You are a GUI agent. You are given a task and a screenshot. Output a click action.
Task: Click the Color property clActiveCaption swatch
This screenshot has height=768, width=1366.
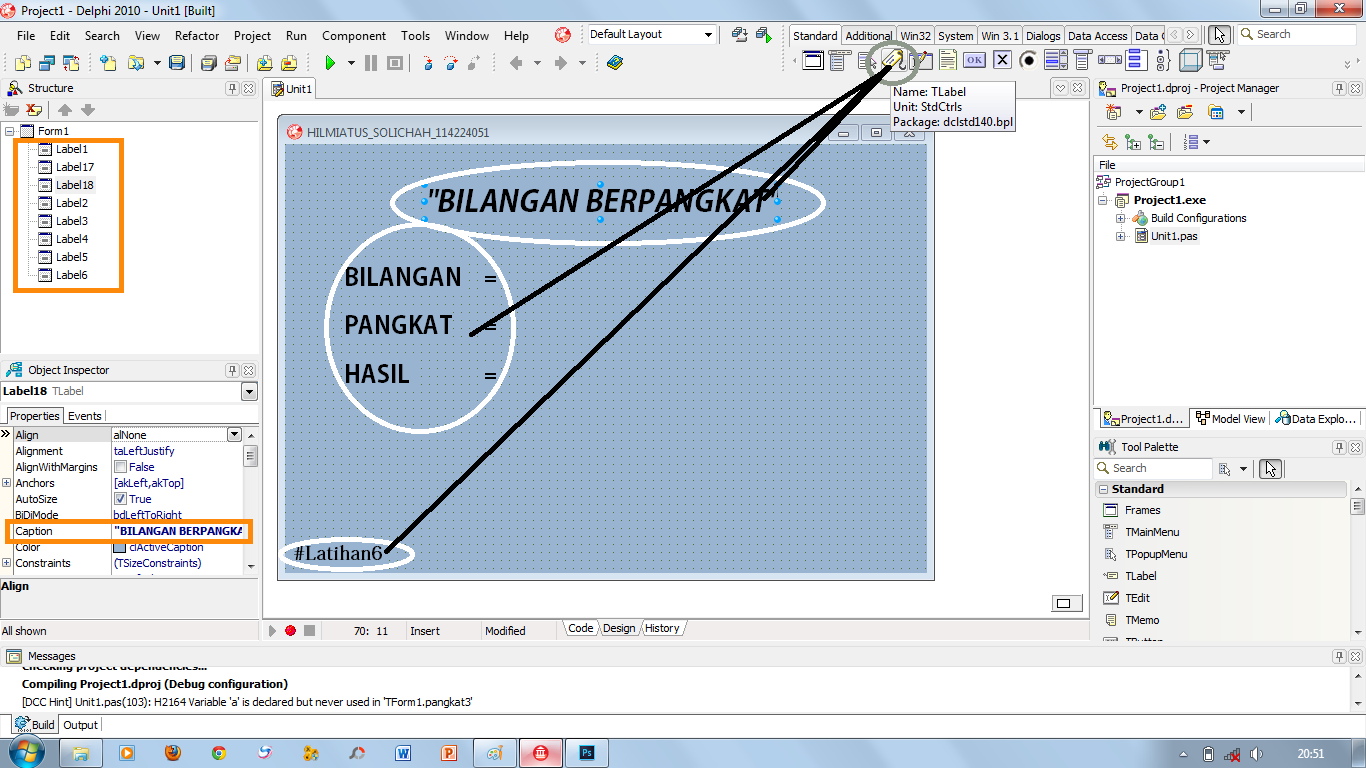click(120, 547)
